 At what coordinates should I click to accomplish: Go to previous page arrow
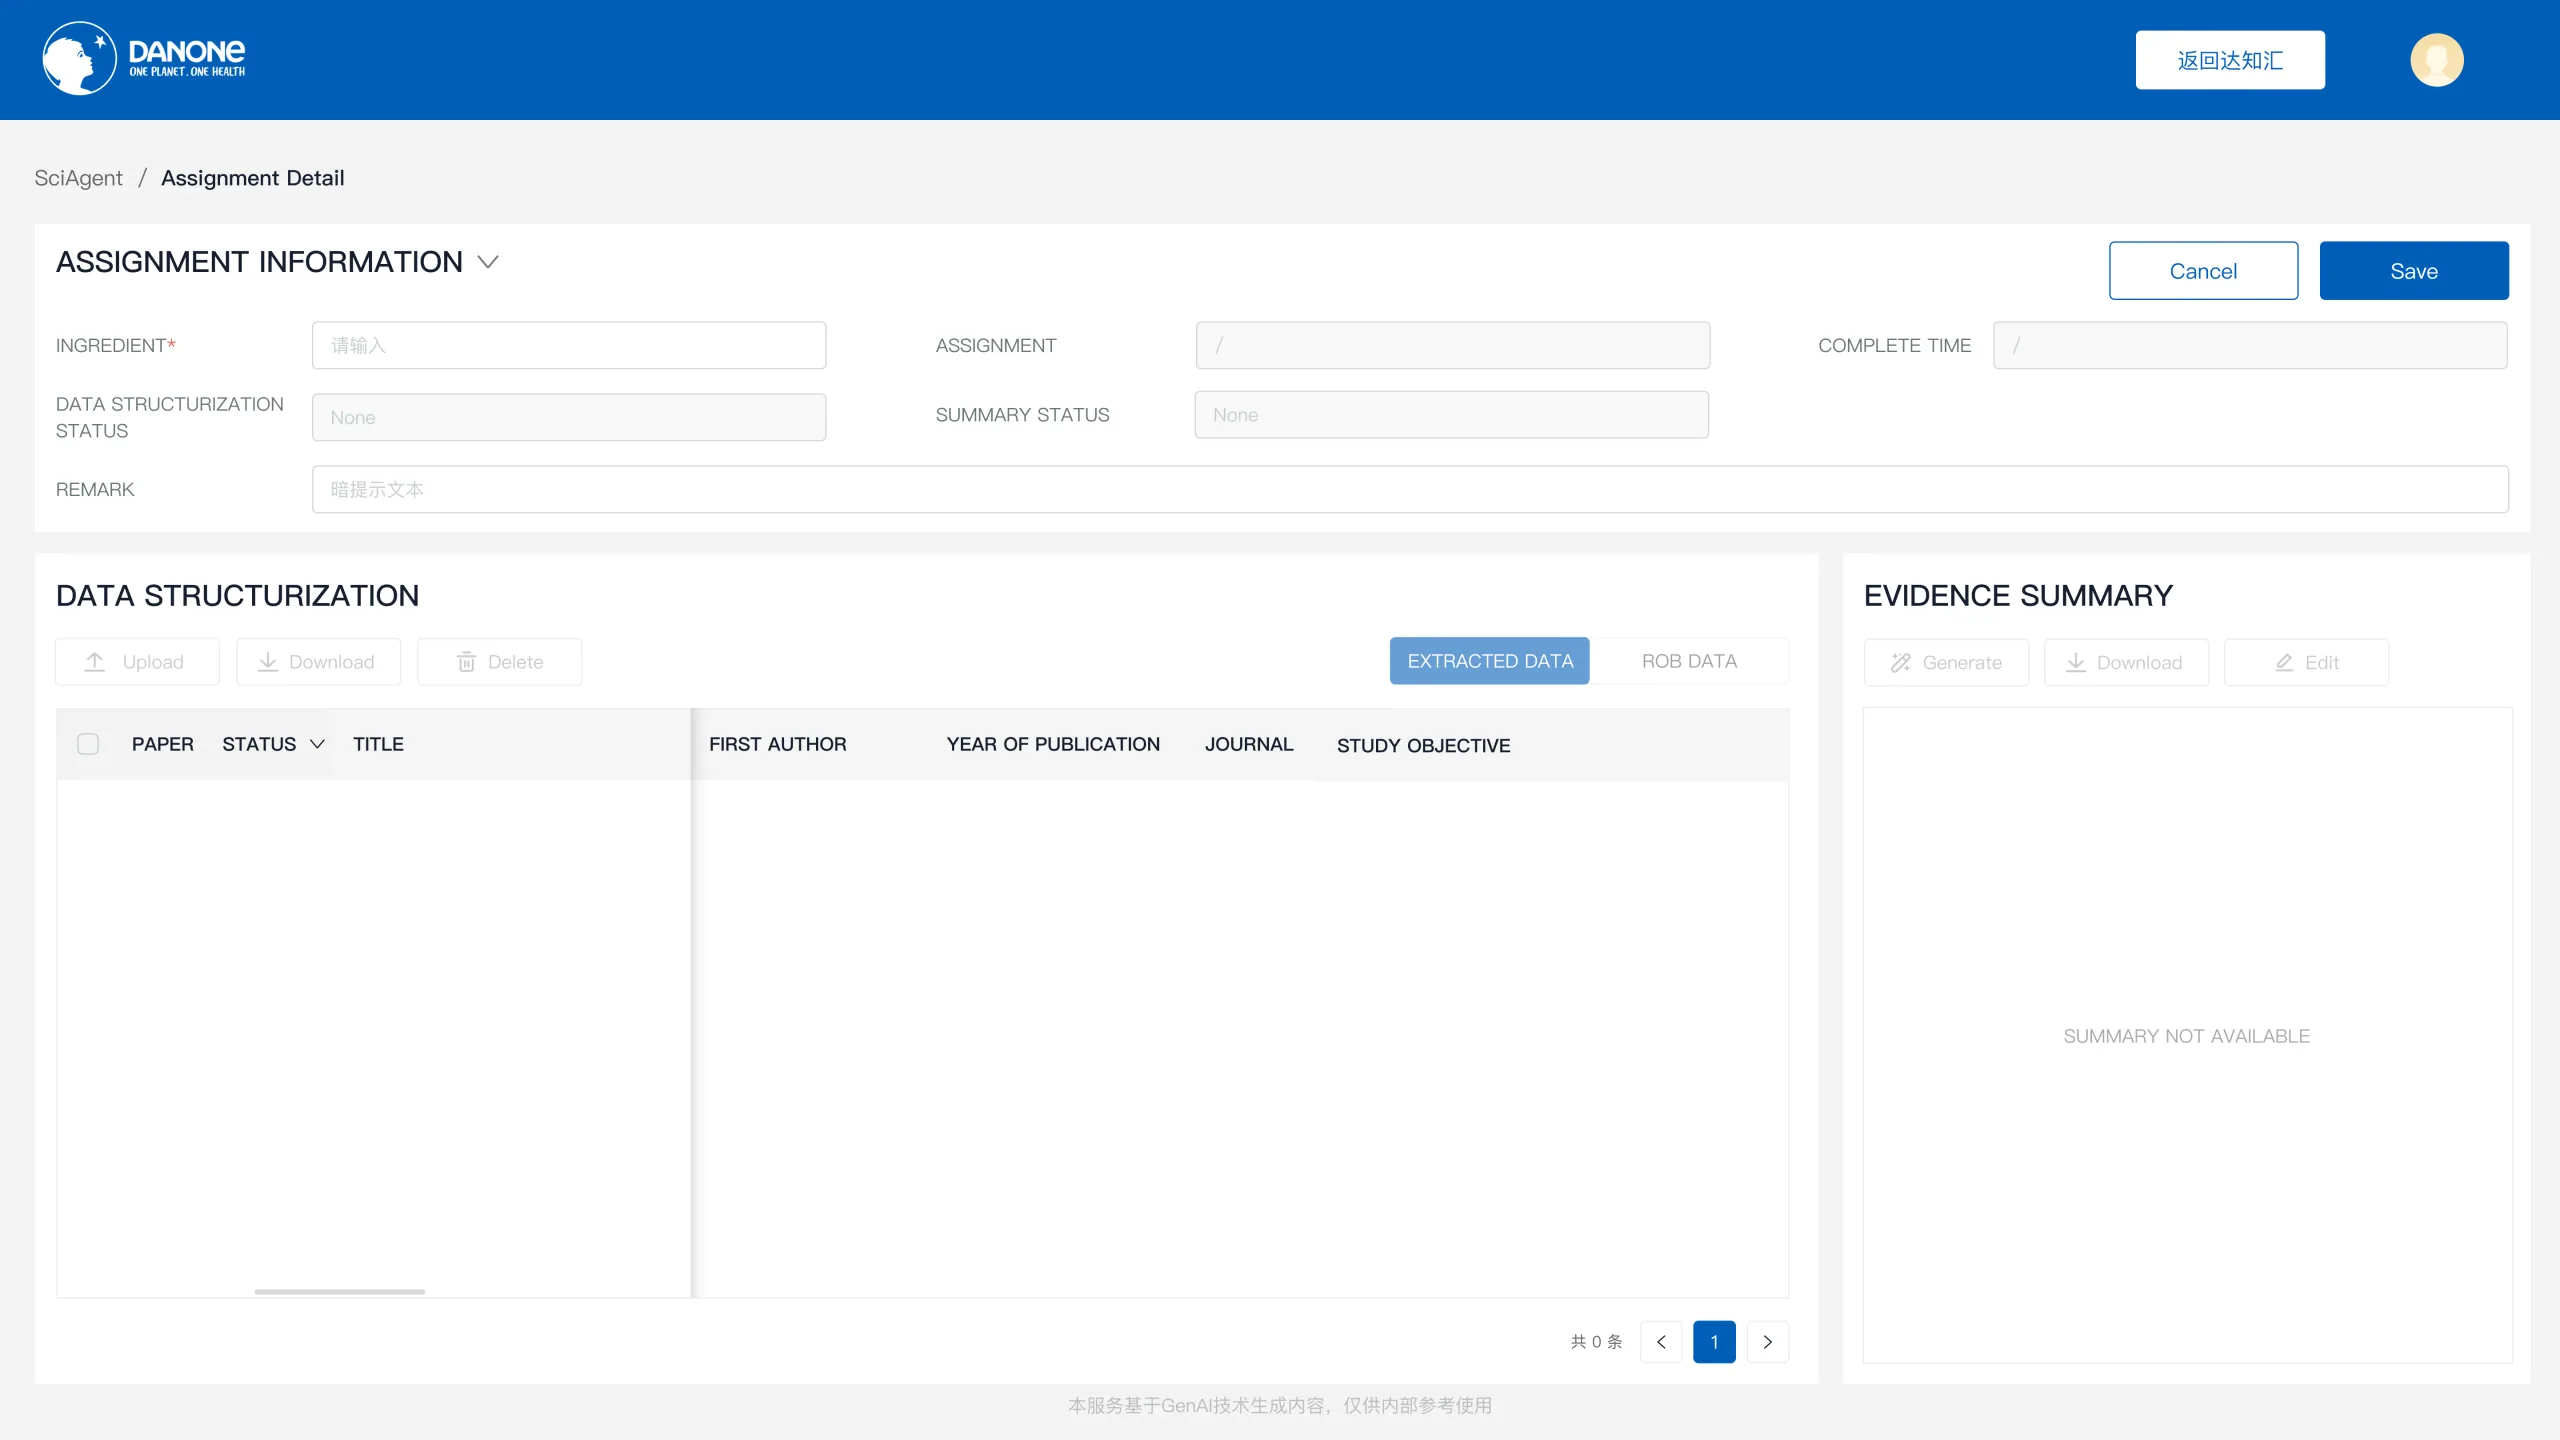(1661, 1342)
